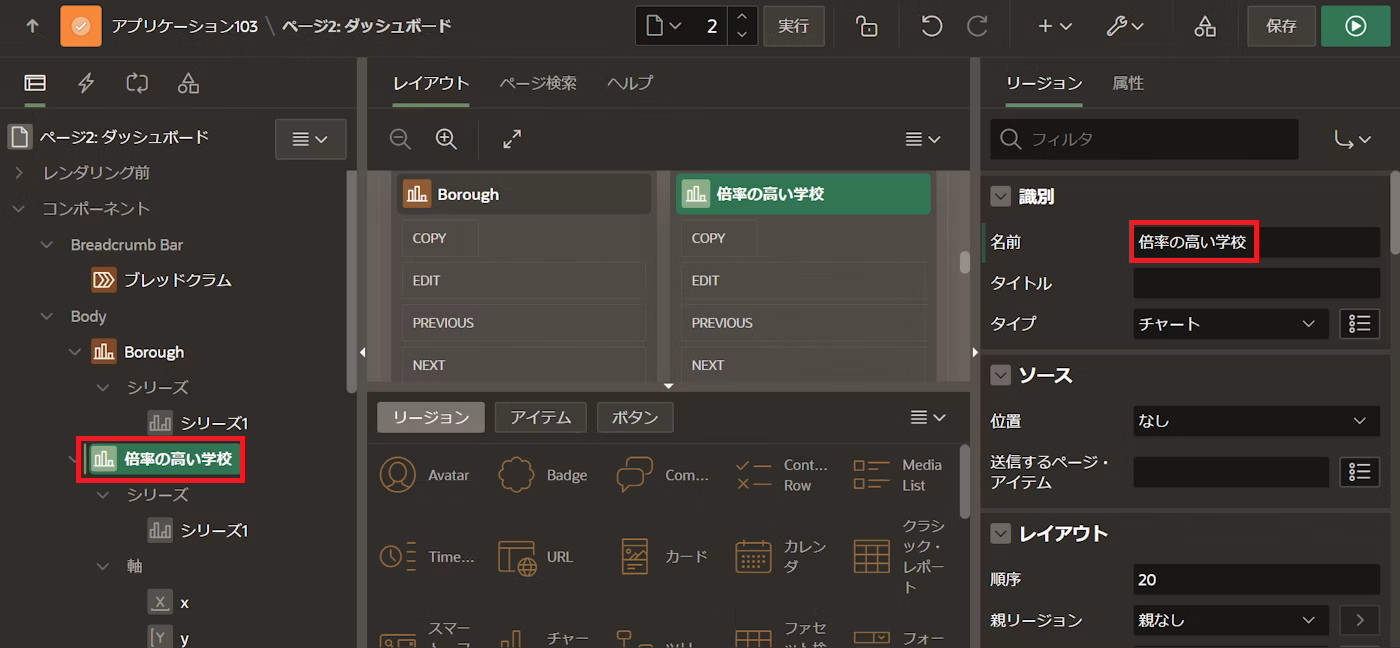Click the shared components icon in toolbar
This screenshot has height=648, width=1400.
(1205, 26)
